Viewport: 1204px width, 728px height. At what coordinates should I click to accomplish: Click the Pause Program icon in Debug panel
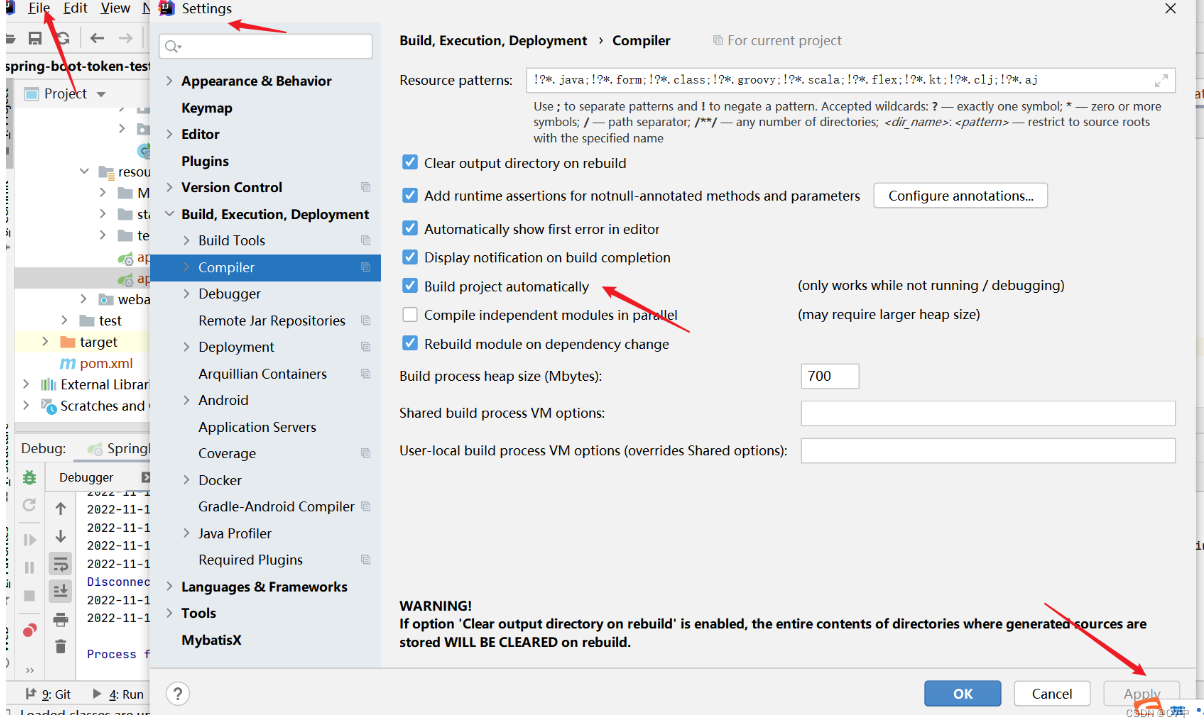point(30,567)
